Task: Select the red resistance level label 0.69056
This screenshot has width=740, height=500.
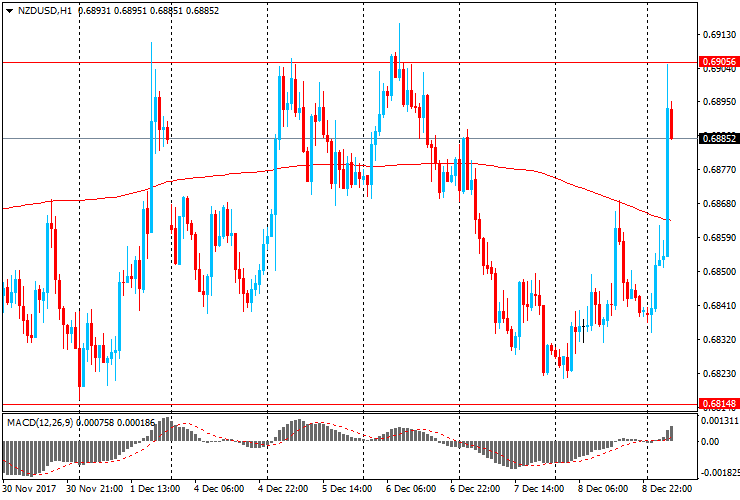Action: click(x=719, y=62)
